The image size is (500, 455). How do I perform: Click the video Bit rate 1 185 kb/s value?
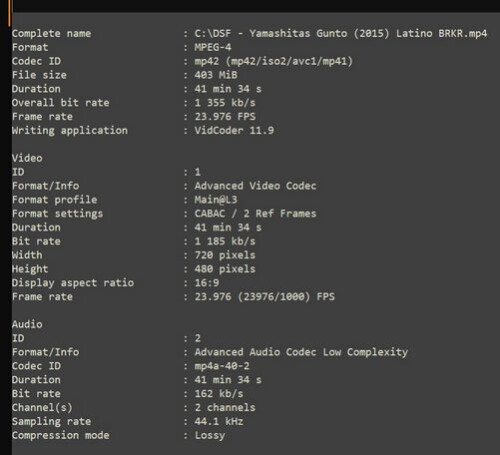[x=225, y=241]
